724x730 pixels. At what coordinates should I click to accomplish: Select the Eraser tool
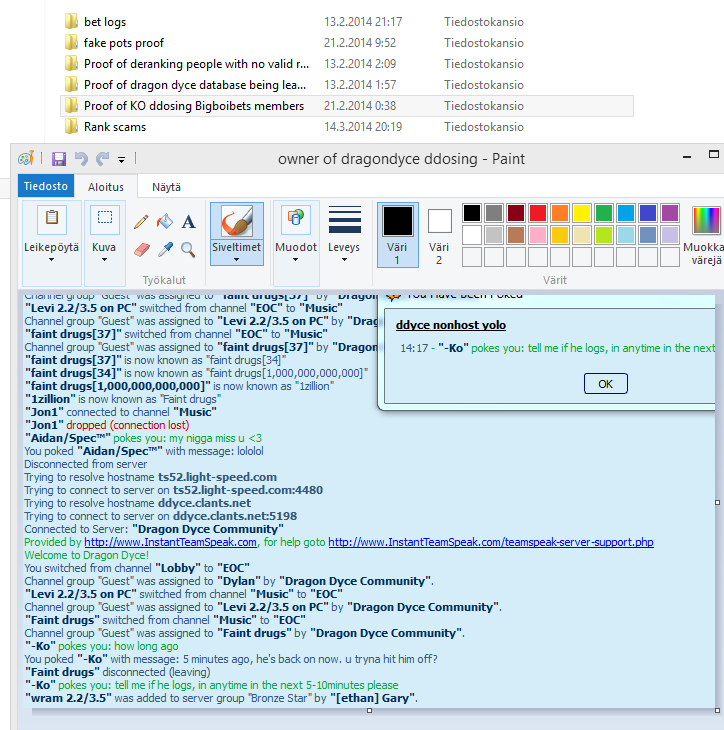pyautogui.click(x=142, y=250)
